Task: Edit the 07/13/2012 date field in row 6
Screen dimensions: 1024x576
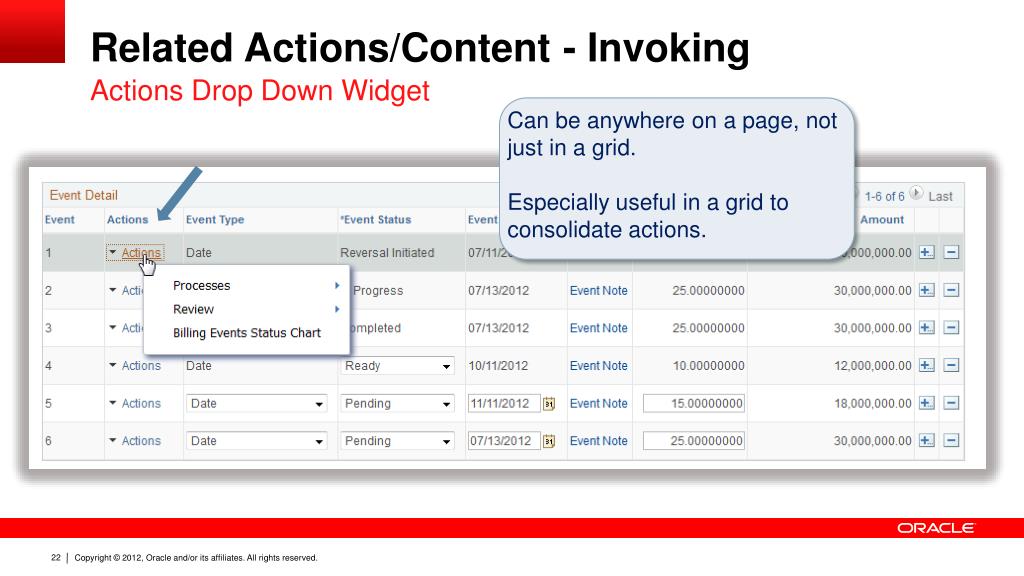Action: (x=504, y=441)
